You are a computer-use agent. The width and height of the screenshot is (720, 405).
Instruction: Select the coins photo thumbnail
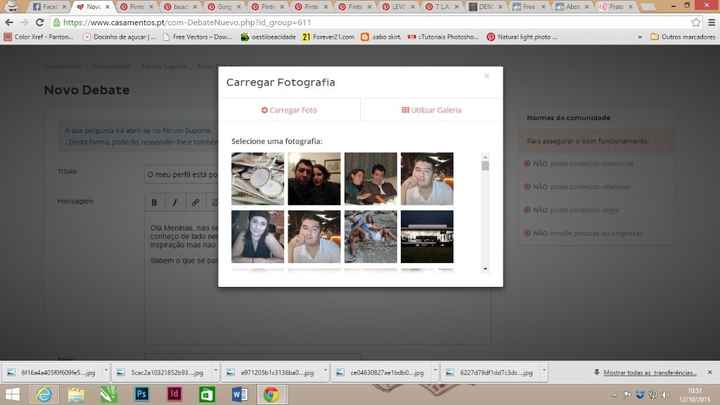point(258,179)
